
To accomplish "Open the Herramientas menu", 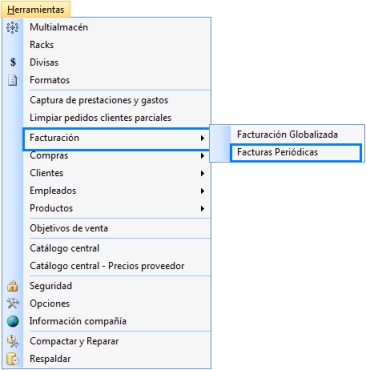I will 36,9.
